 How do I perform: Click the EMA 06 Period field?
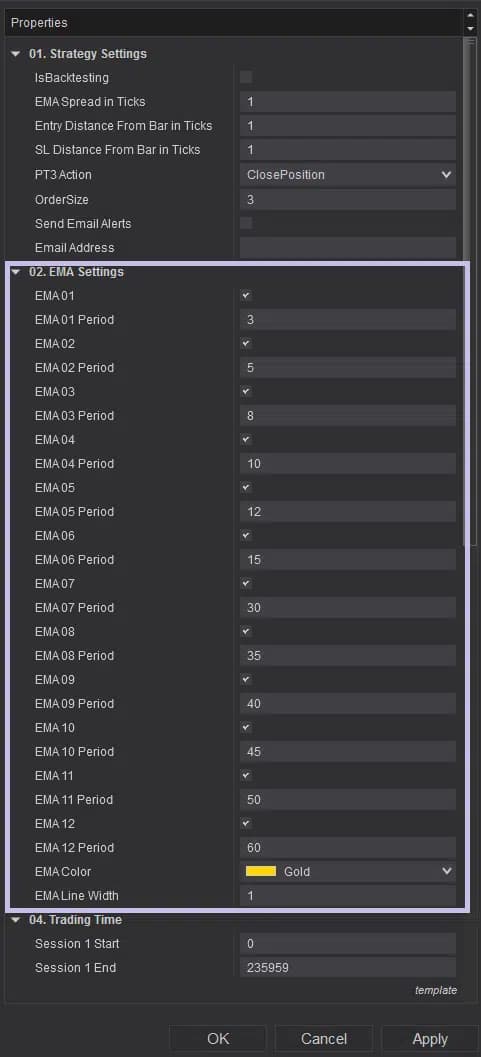point(348,560)
